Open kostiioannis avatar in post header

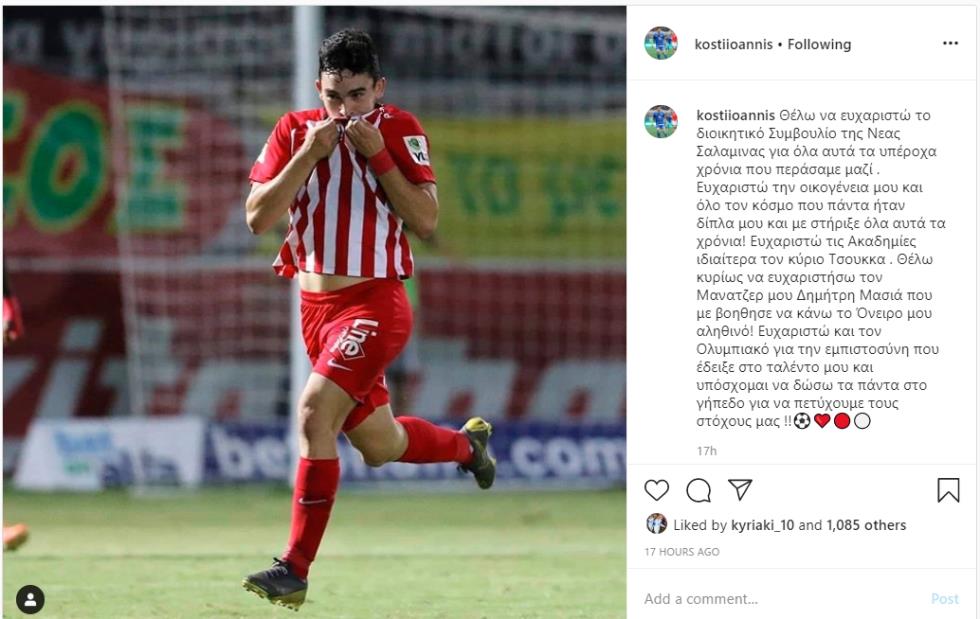pos(661,43)
